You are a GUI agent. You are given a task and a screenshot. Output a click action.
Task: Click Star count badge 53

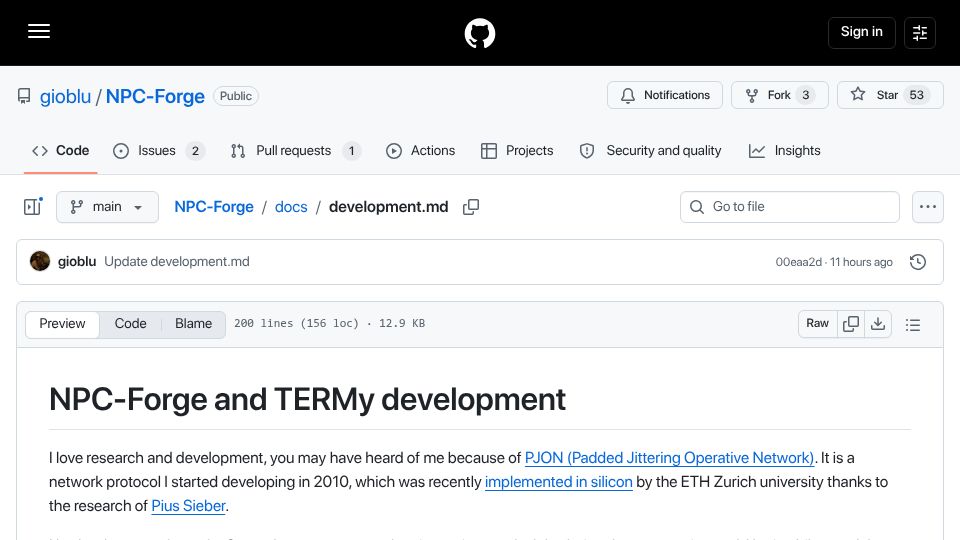tap(917, 95)
